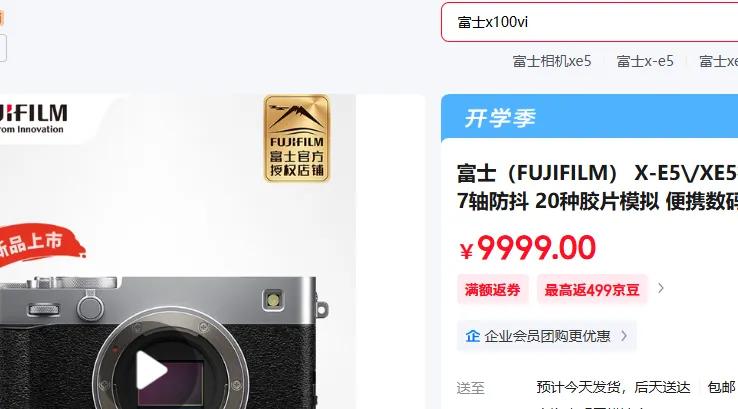Select suggested search 富士x-e5
Image resolution: width=738 pixels, height=409 pixels.
[645, 61]
